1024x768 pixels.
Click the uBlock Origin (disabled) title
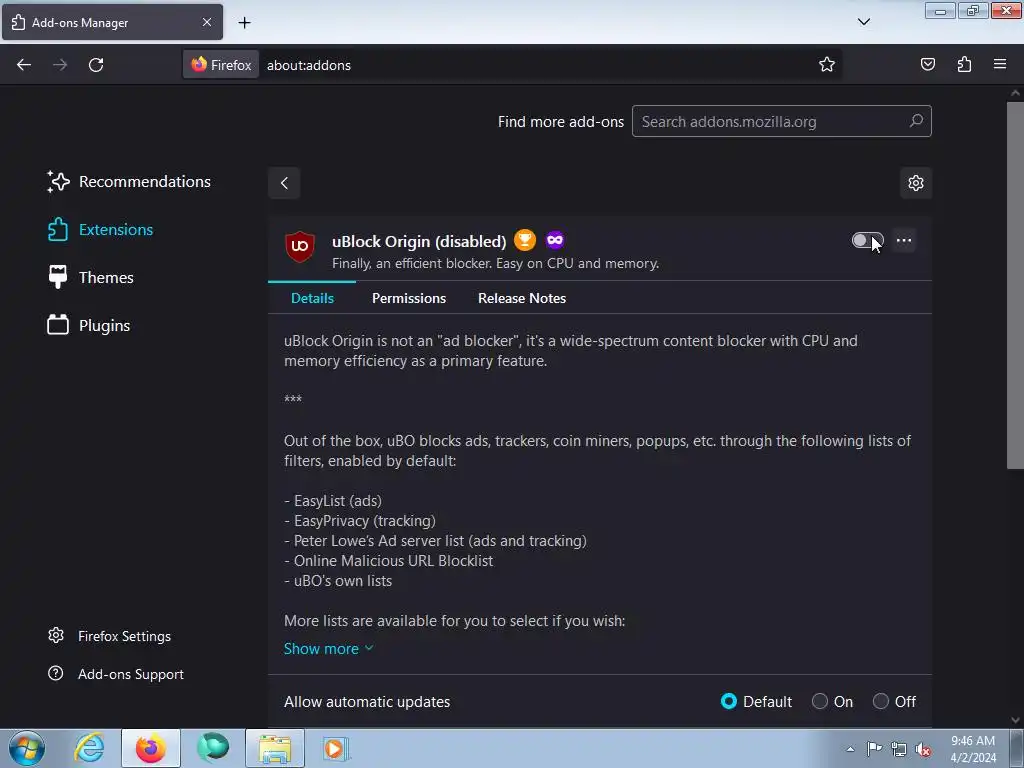[x=419, y=242]
